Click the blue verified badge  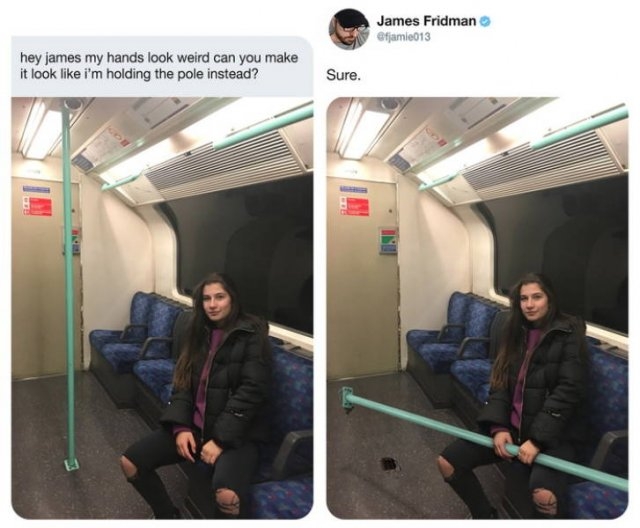click(x=486, y=21)
